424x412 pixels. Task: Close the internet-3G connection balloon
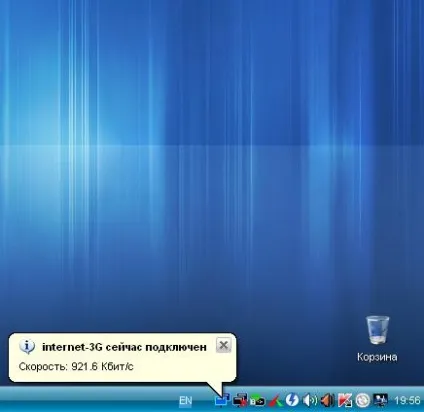coord(224,345)
